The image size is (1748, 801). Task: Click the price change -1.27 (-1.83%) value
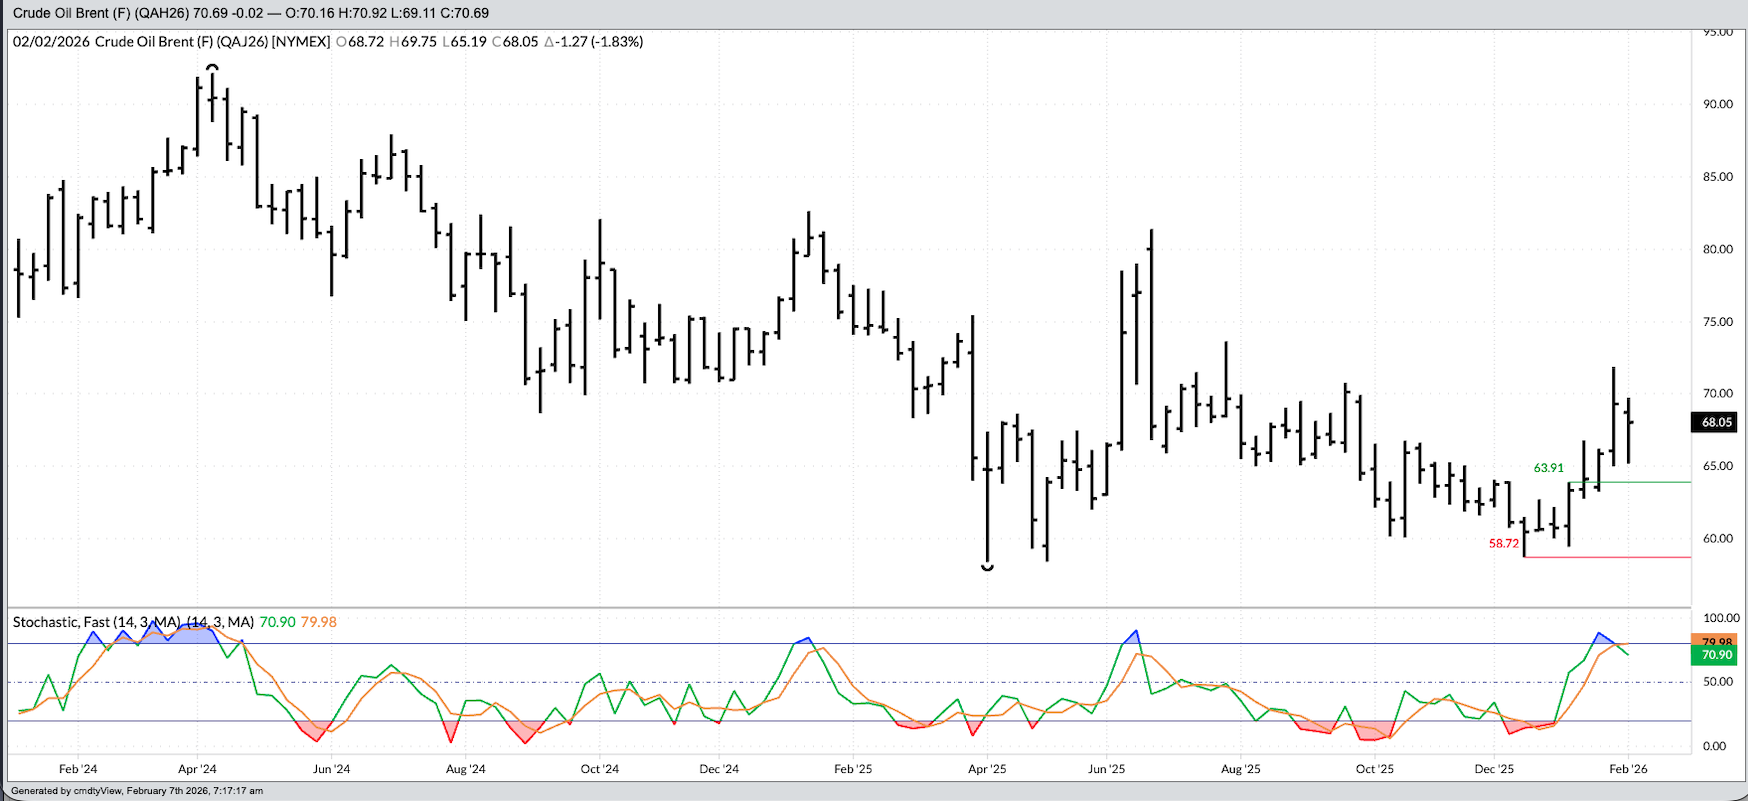593,42
